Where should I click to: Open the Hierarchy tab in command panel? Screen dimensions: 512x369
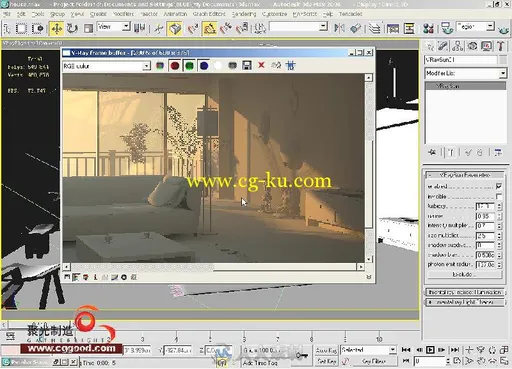click(458, 46)
